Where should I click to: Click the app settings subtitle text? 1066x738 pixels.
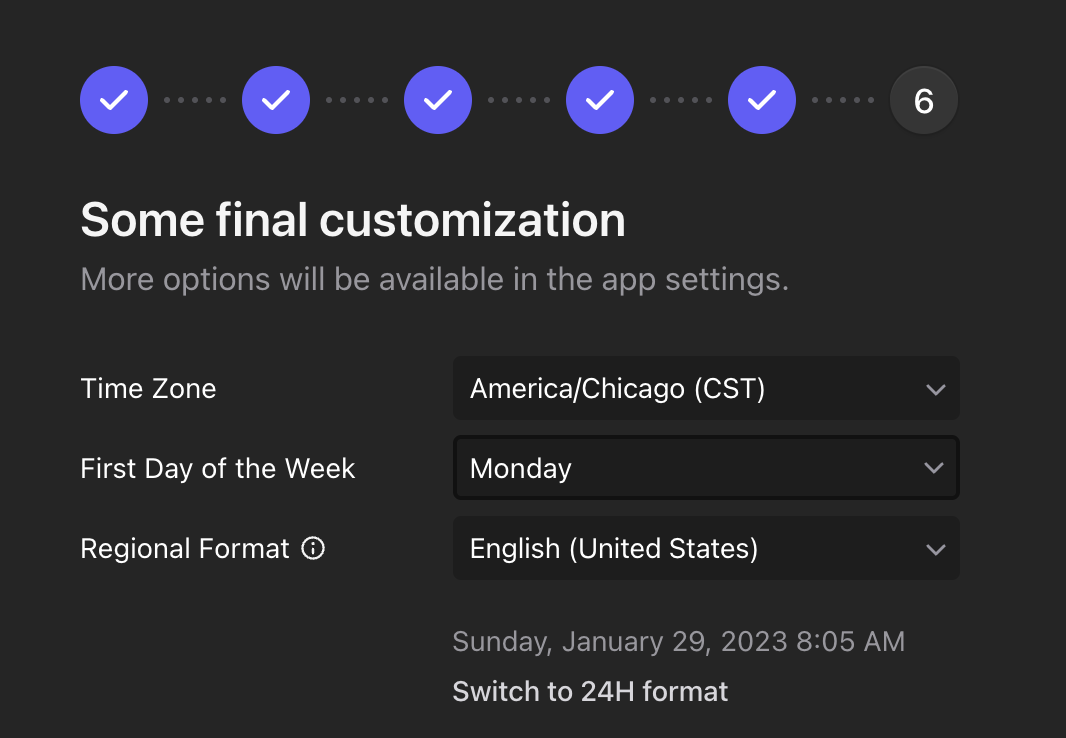[x=434, y=278]
